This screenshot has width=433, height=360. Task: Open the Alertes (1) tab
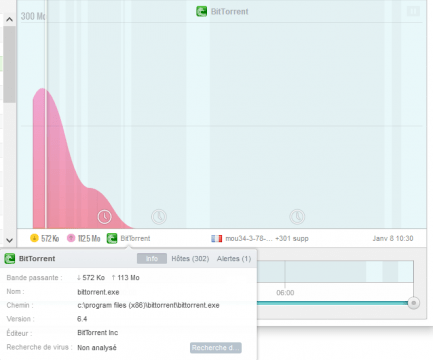point(234,259)
